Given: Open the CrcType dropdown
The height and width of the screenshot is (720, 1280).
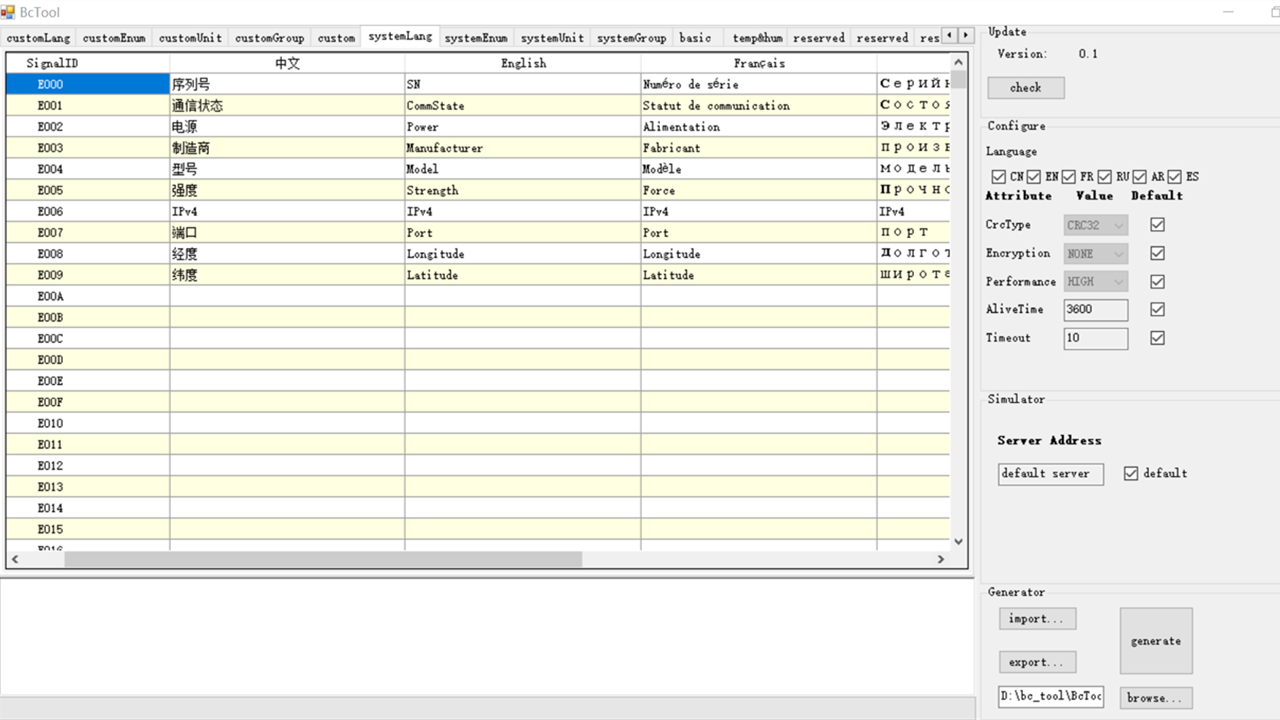Looking at the screenshot, I should tap(1096, 225).
